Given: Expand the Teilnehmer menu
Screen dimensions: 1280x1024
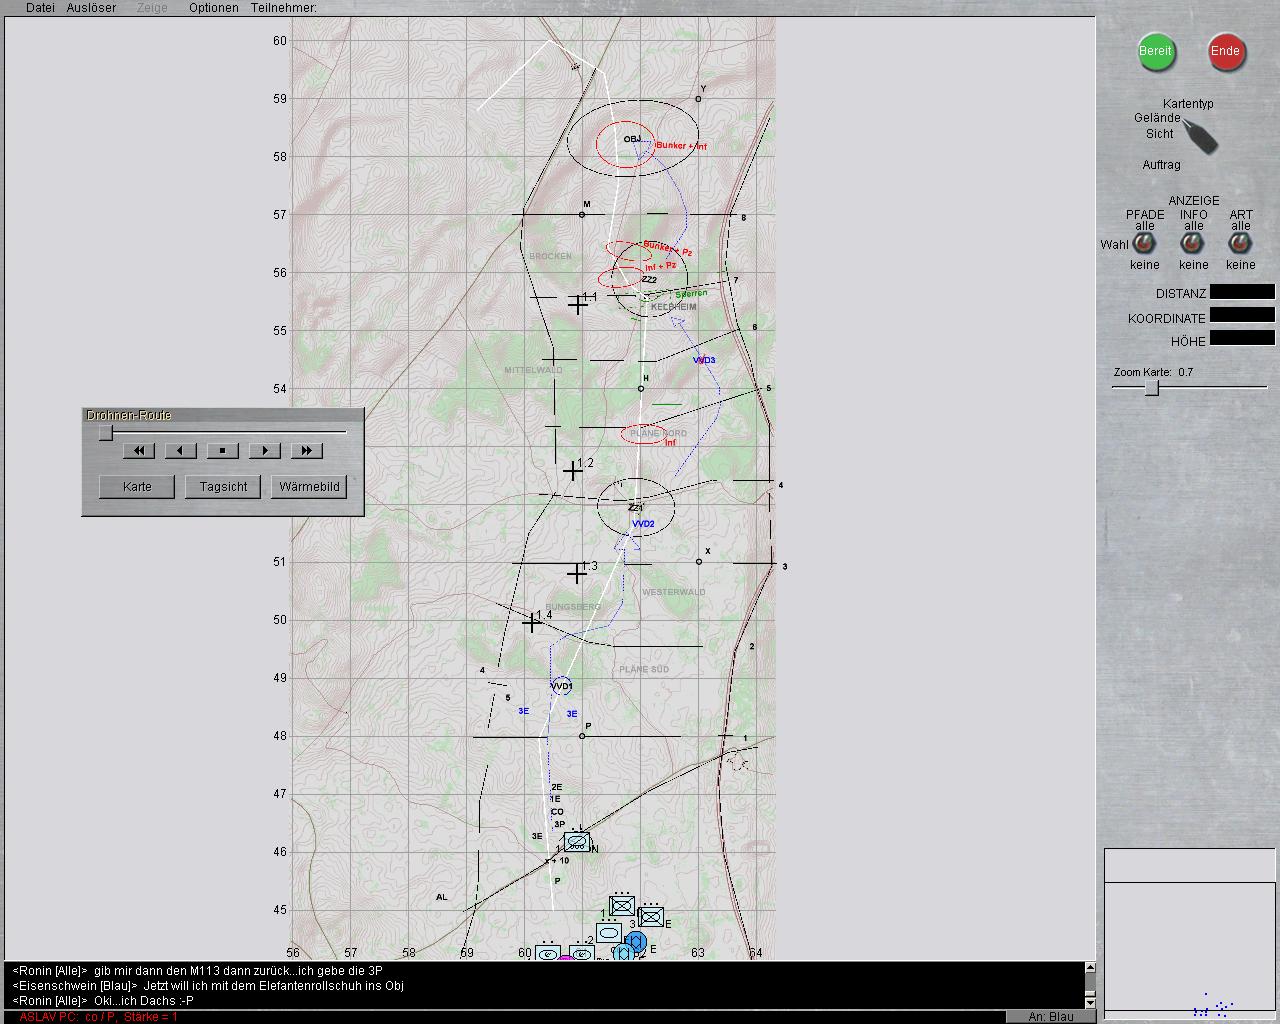Looking at the screenshot, I should (x=284, y=8).
